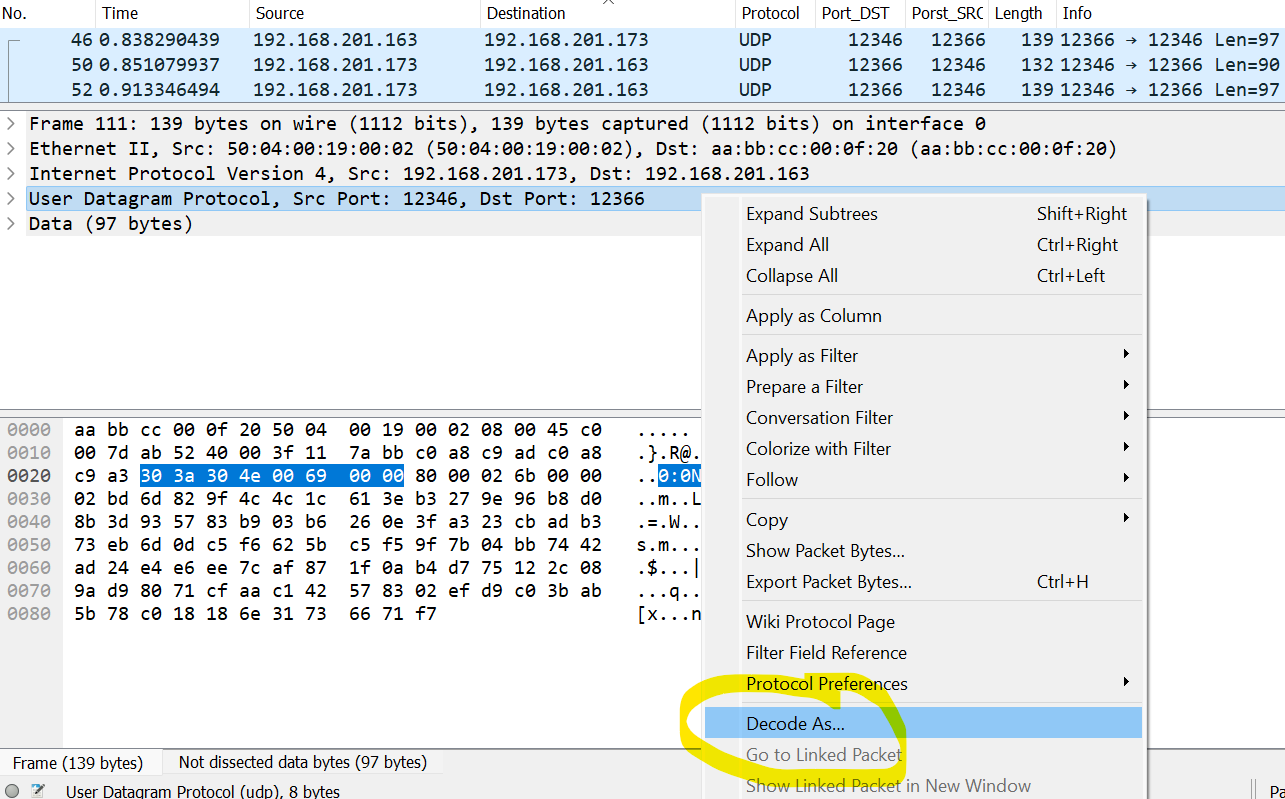Choose Expand Subtrees menu entry
This screenshot has height=799, width=1285.
click(923, 214)
